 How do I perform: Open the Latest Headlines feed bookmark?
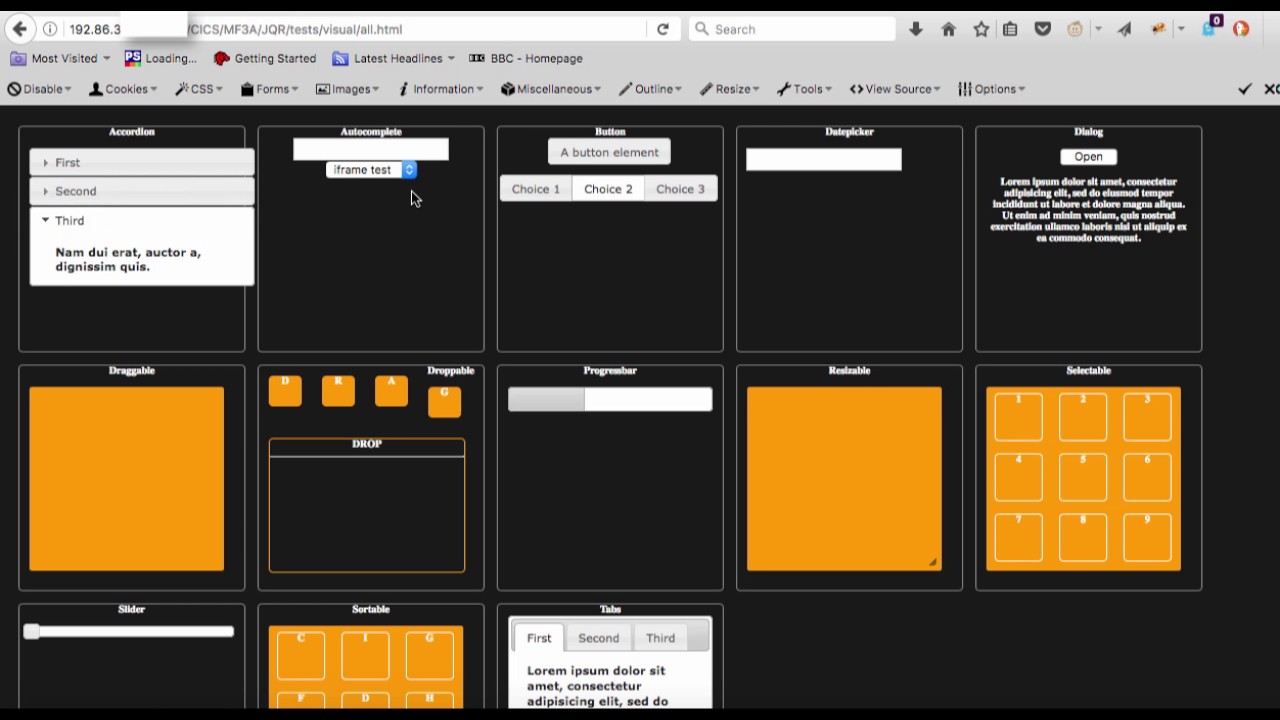(394, 58)
